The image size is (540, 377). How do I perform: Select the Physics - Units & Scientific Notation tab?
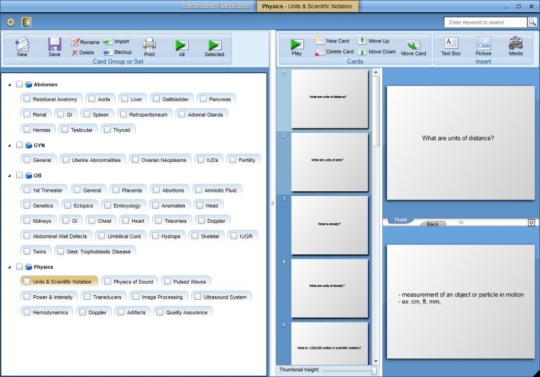[x=307, y=6]
